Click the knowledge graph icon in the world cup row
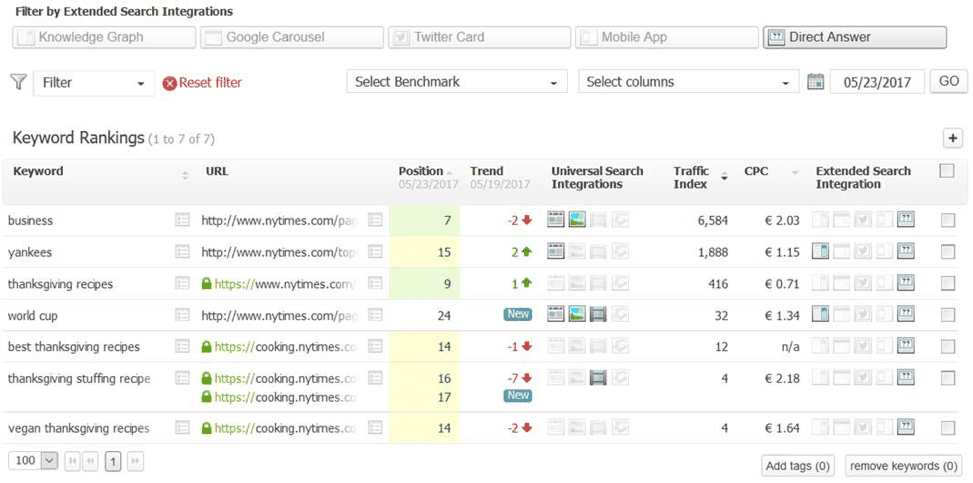This screenshot has width=973, height=483. 820,315
